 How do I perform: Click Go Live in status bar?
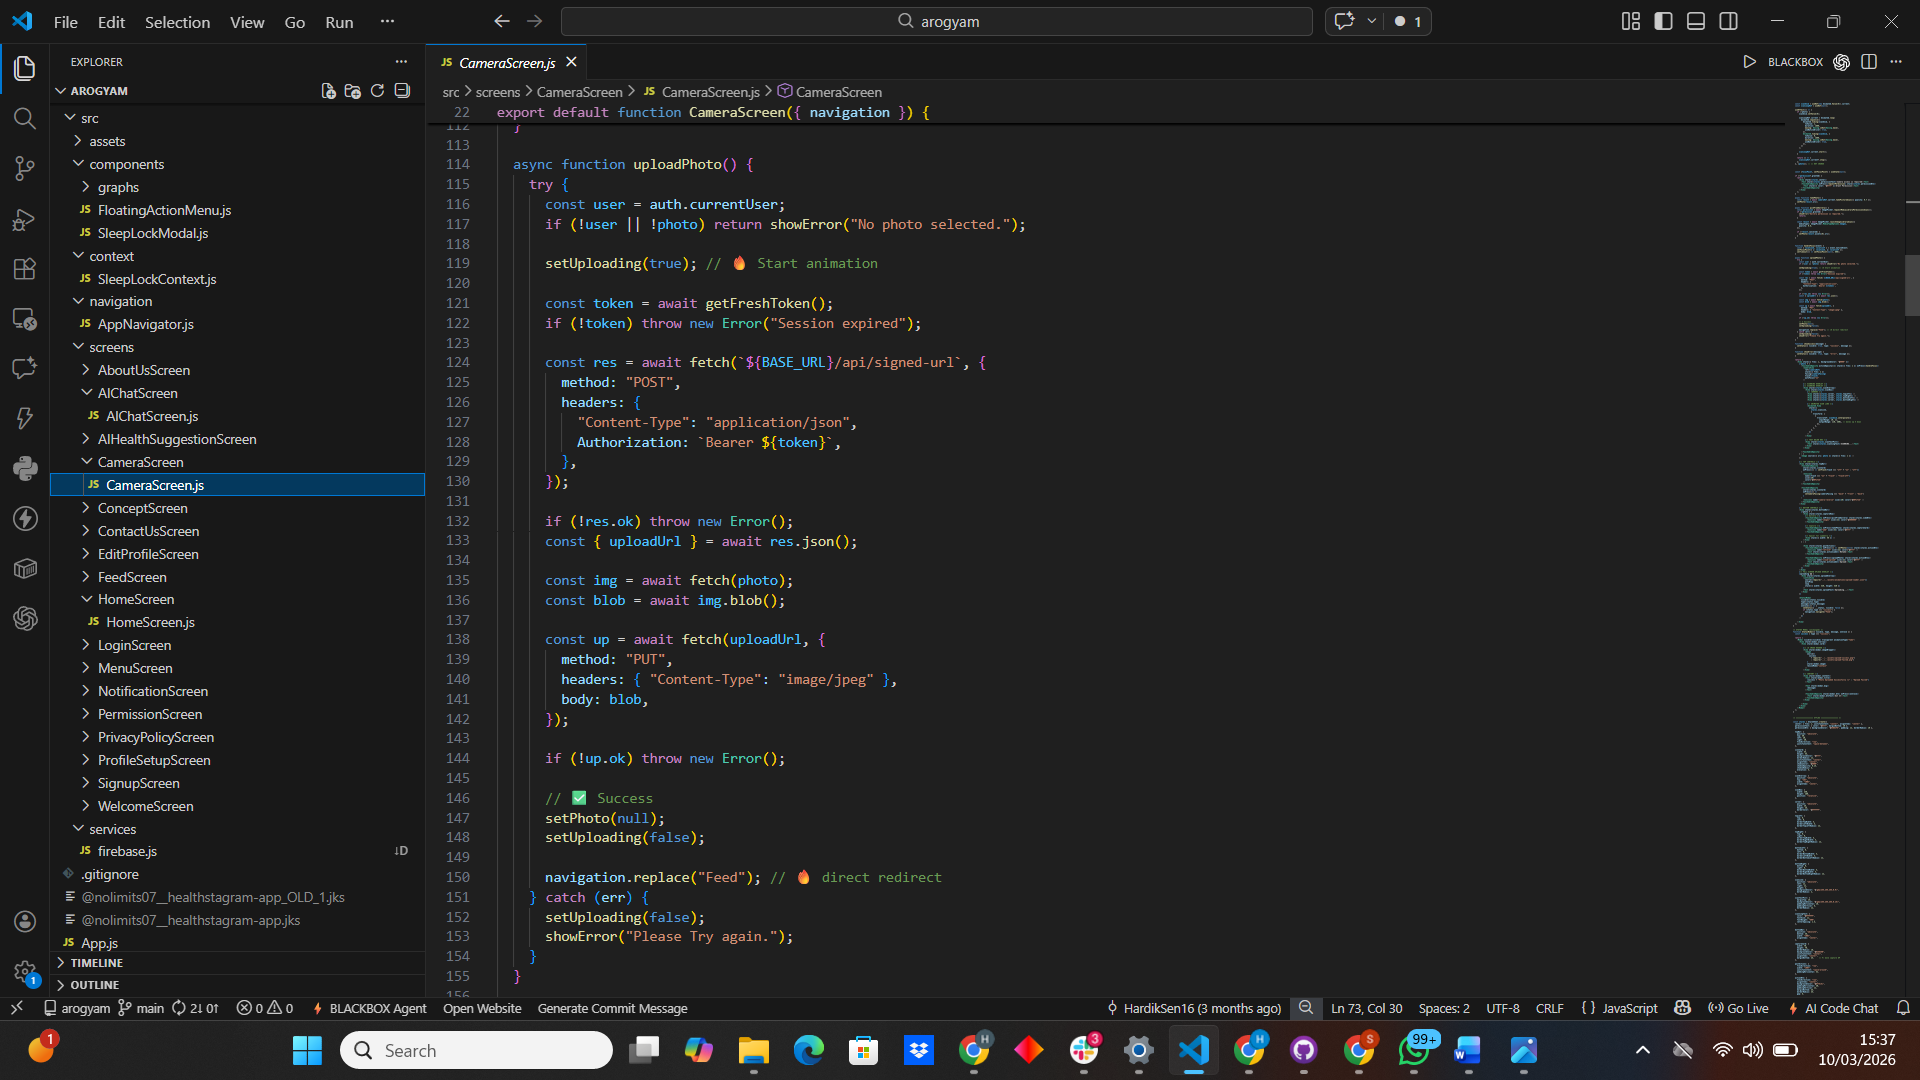pos(1739,1008)
